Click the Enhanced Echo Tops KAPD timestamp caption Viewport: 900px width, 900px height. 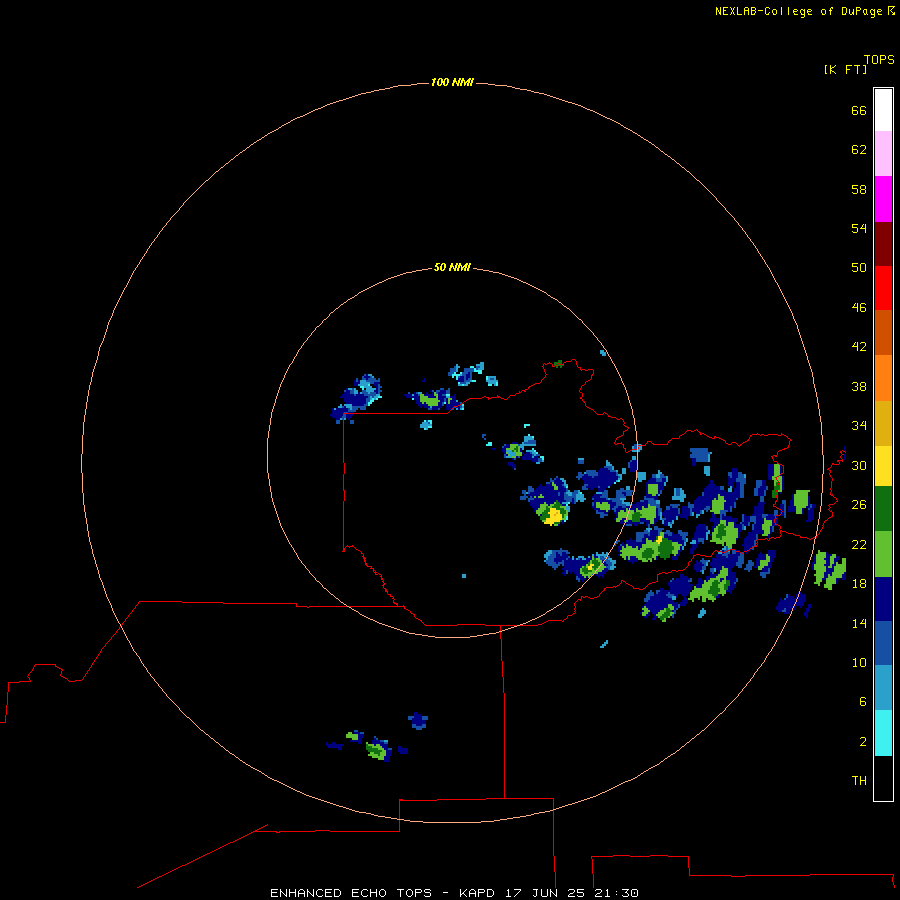[454, 893]
